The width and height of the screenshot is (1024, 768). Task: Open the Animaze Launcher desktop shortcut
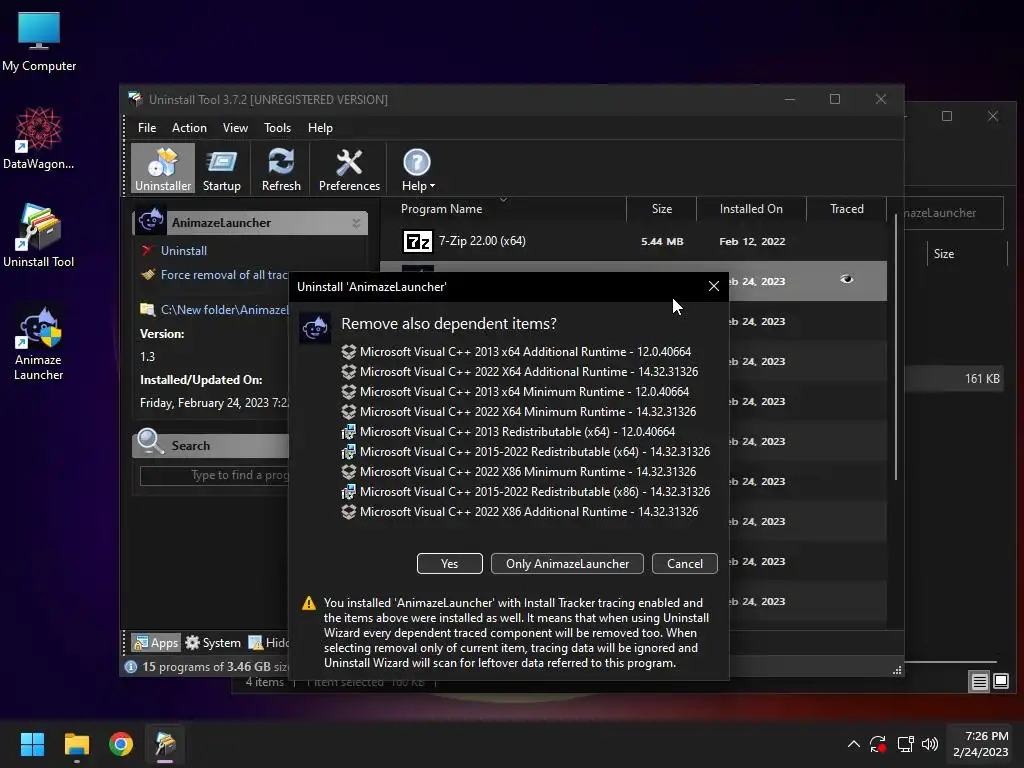tap(39, 344)
